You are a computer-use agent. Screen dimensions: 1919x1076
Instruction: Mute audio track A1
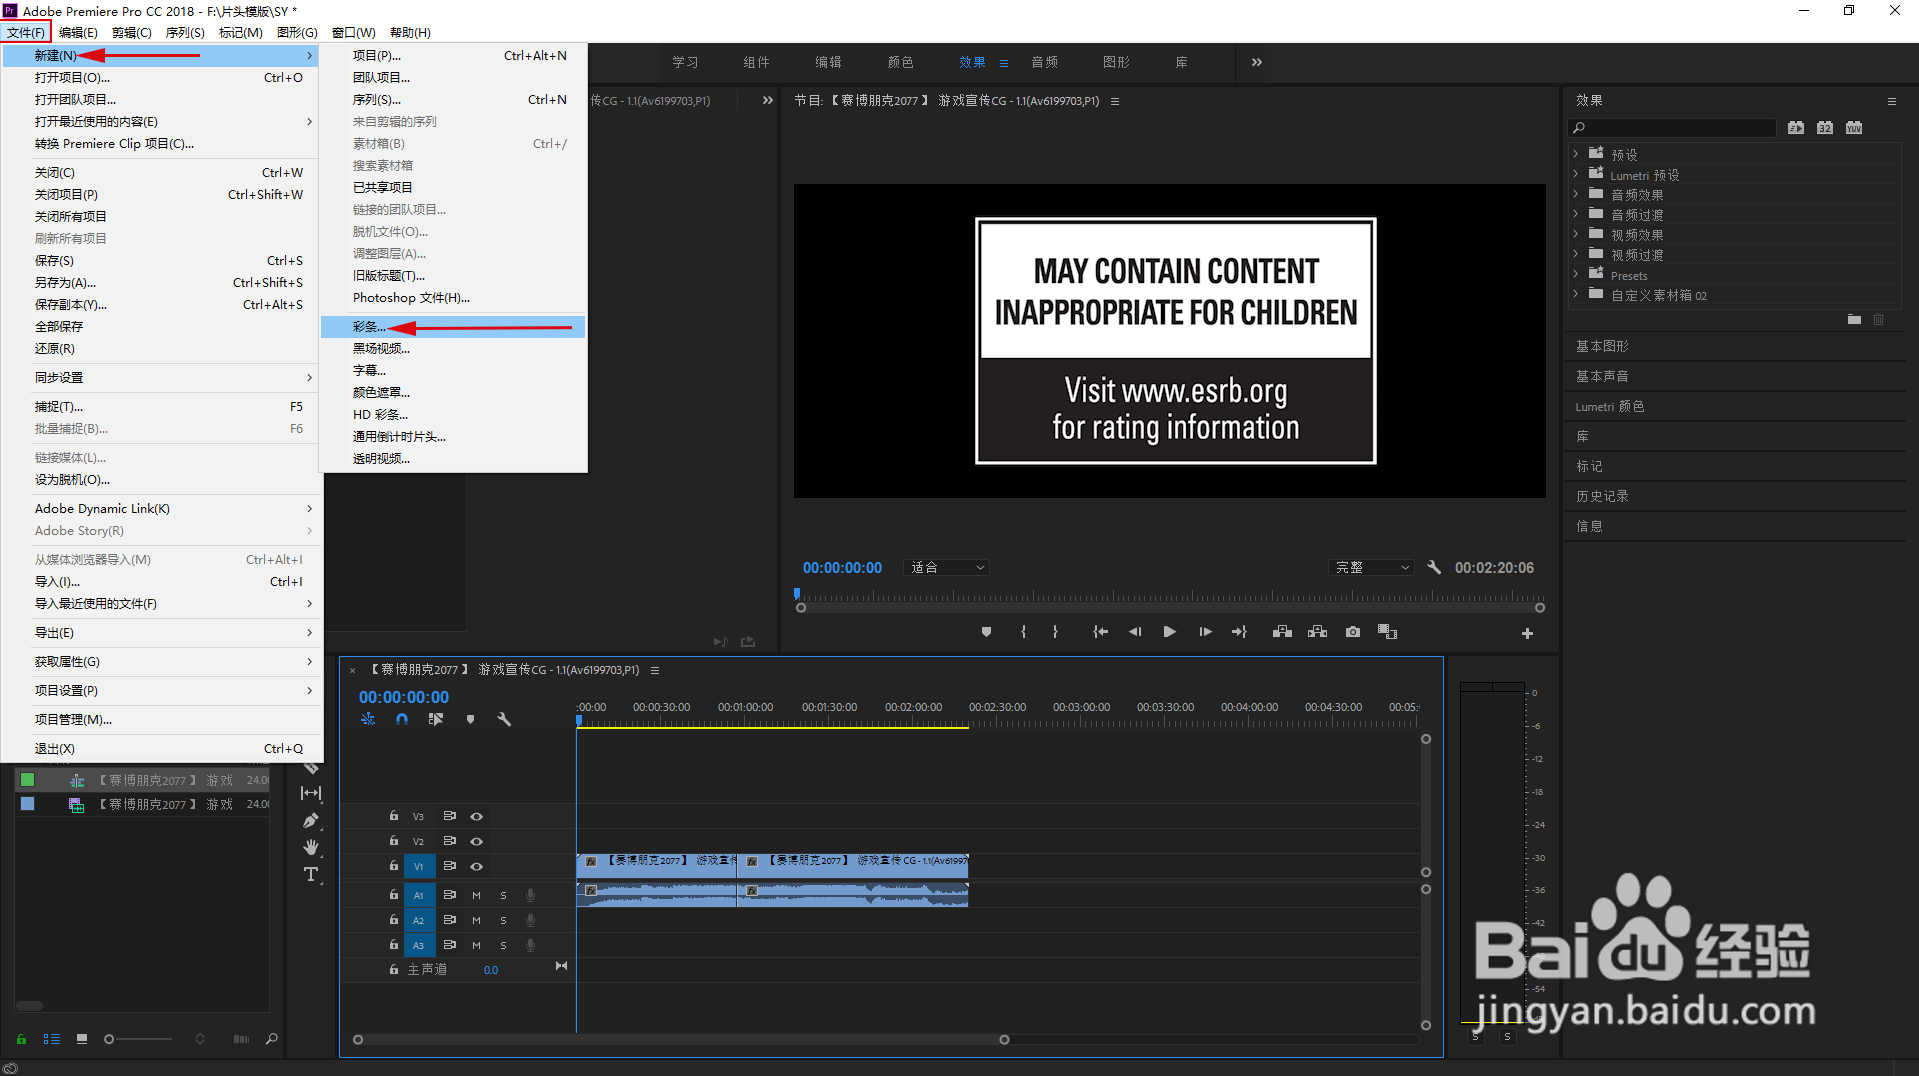pyautogui.click(x=476, y=895)
